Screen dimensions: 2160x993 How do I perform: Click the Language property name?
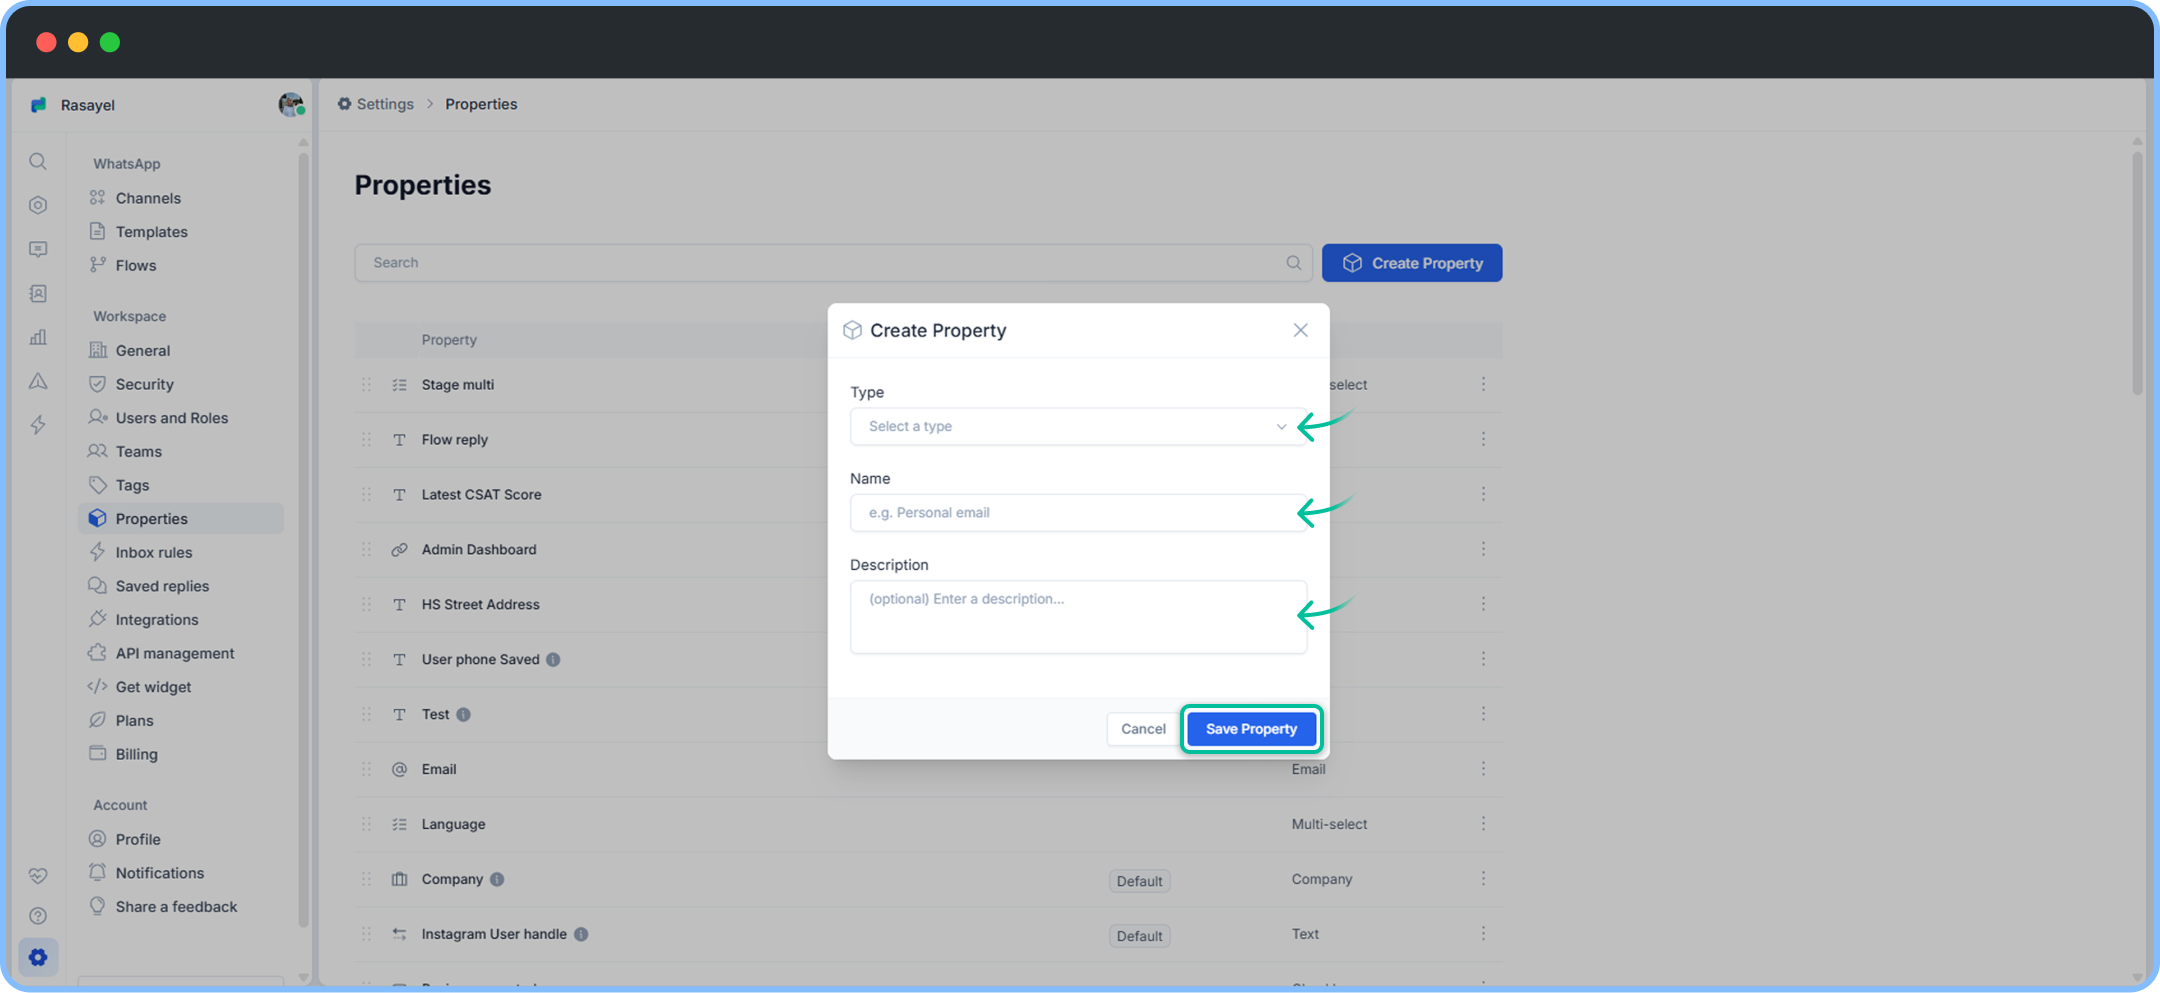click(453, 824)
